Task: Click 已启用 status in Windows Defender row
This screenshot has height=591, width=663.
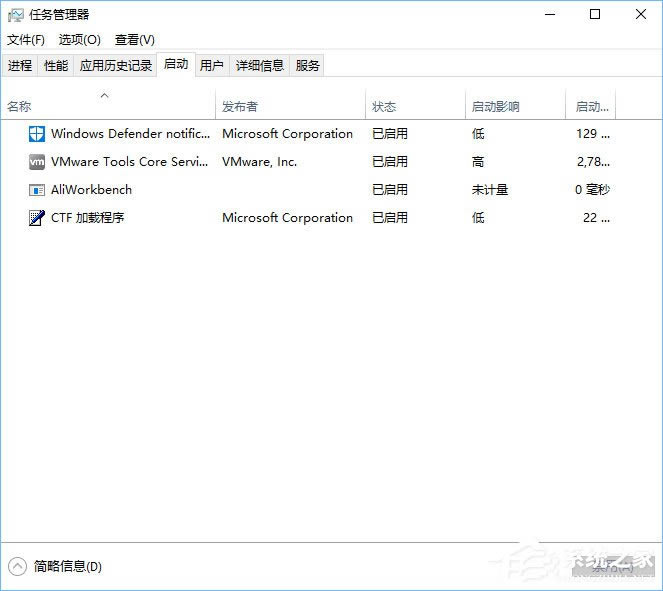Action: point(390,134)
